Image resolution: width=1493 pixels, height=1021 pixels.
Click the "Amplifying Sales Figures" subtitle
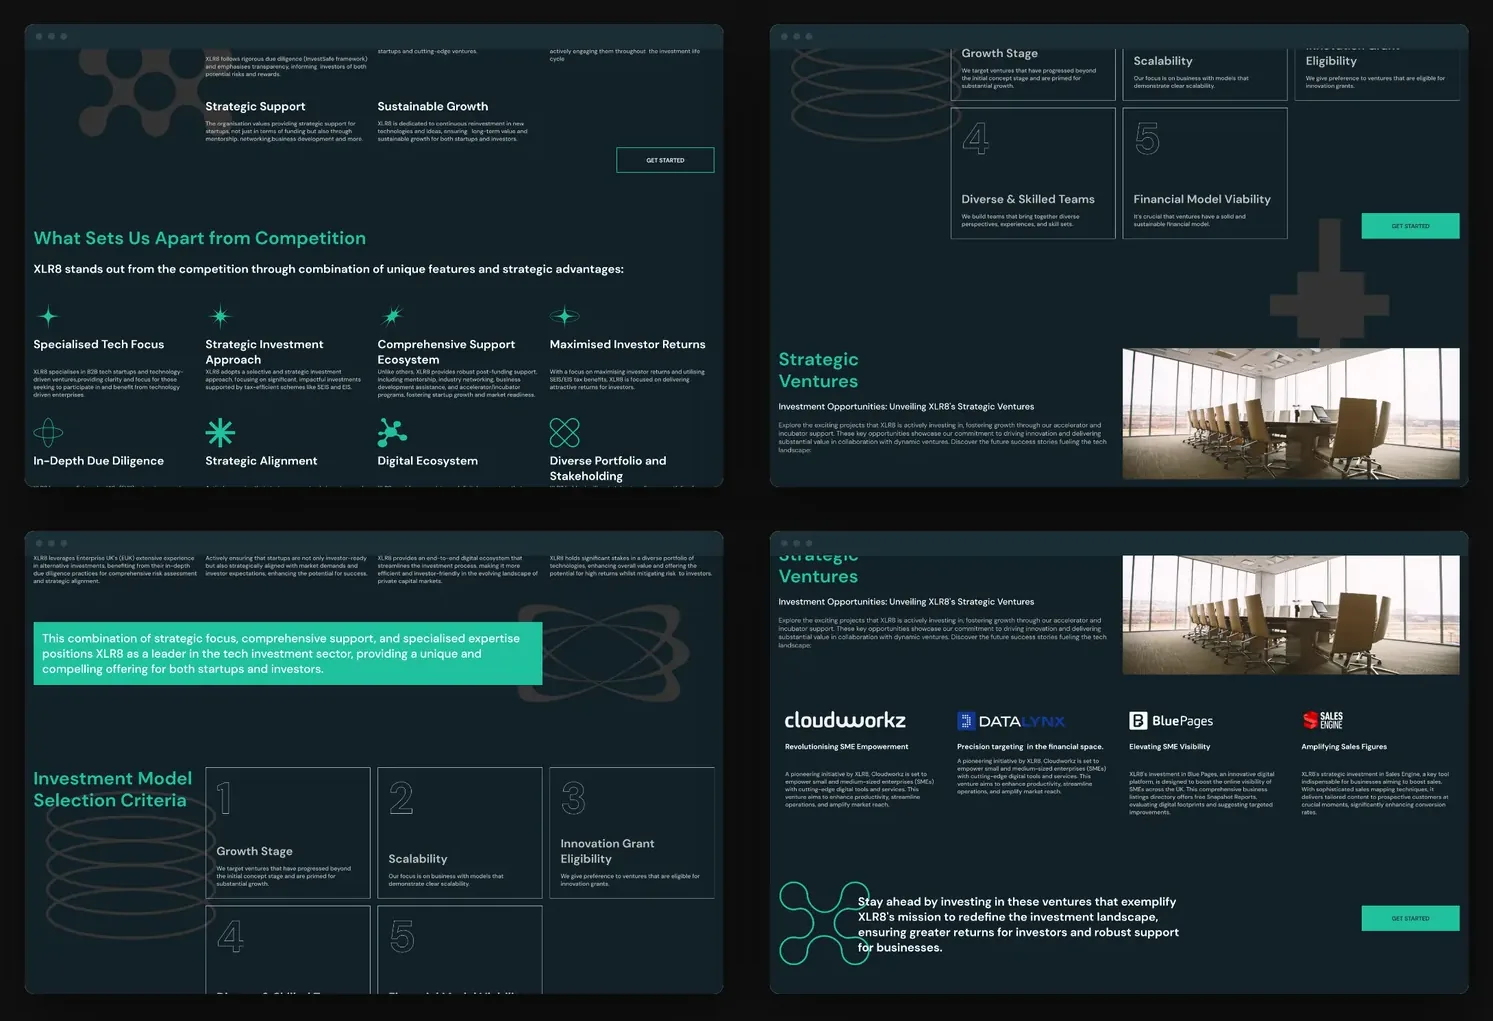[x=1344, y=747]
